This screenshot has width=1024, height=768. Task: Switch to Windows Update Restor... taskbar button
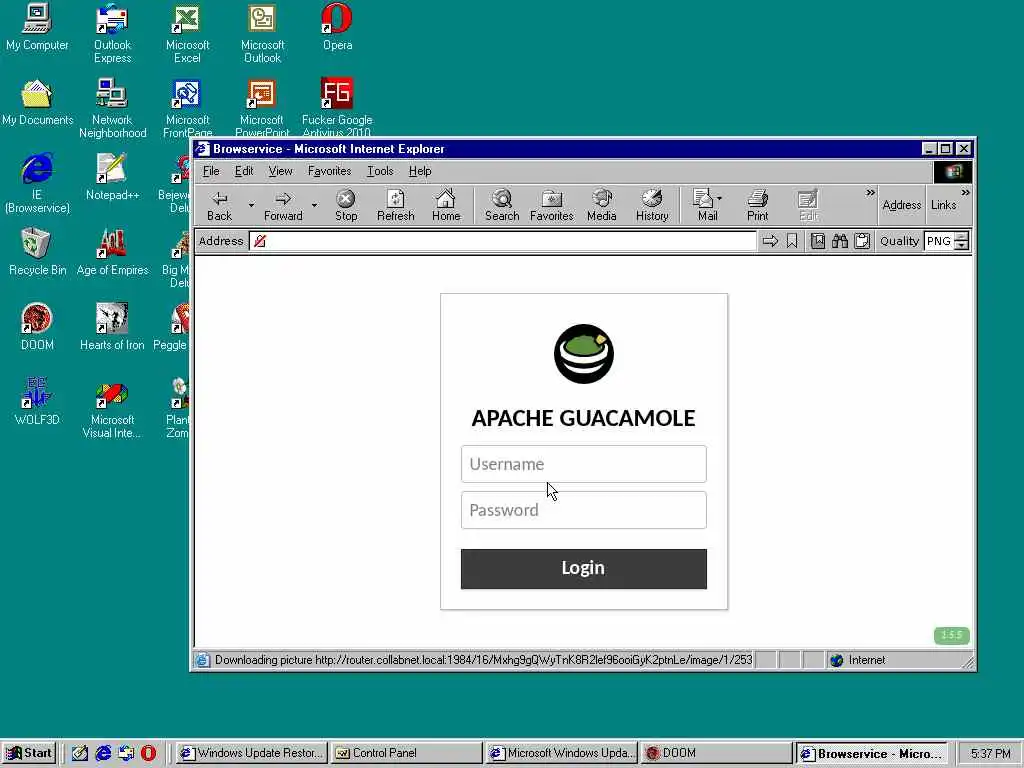pyautogui.click(x=251, y=753)
